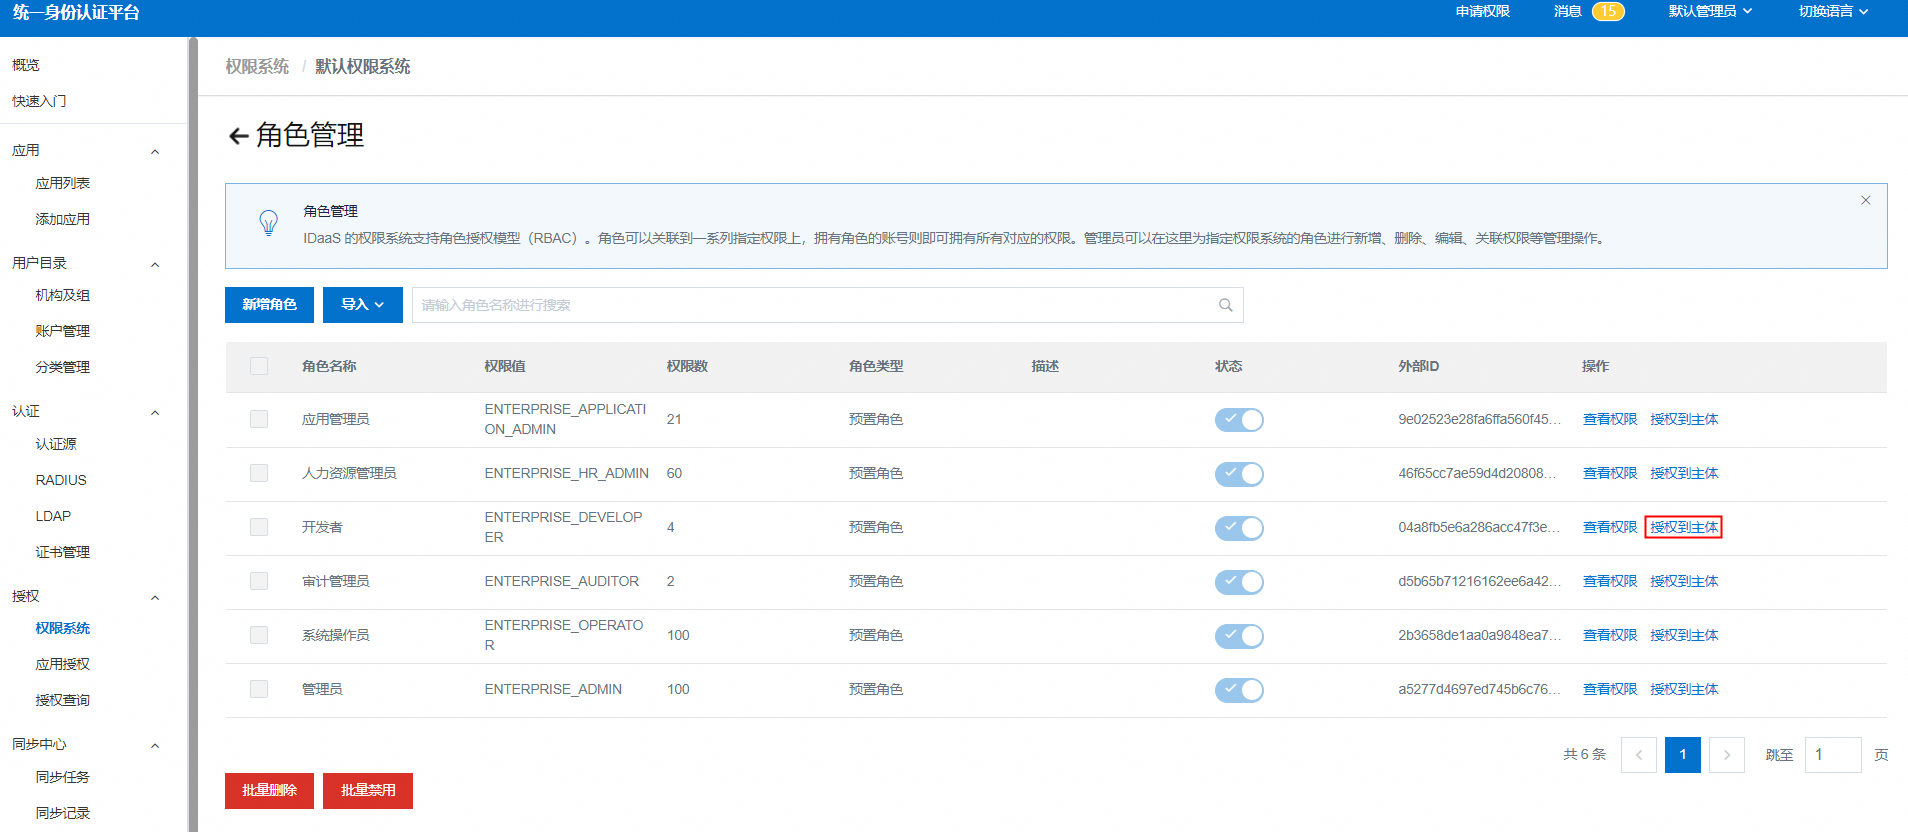Click 查看权限 for 管理员 role
1908x832 pixels.
pos(1609,689)
